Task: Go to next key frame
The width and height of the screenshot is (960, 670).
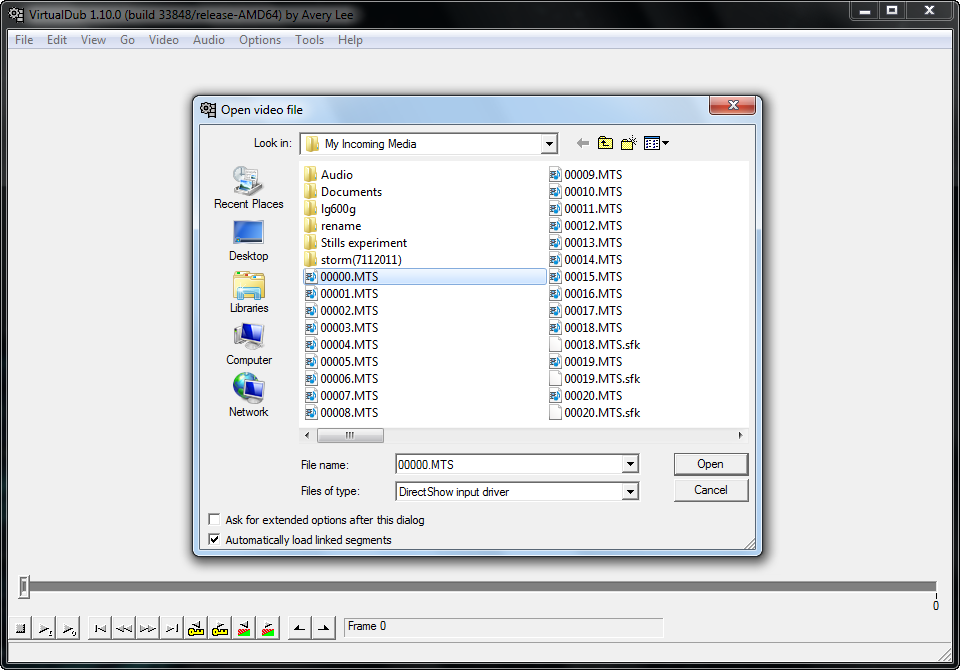Action: pyautogui.click(x=220, y=628)
